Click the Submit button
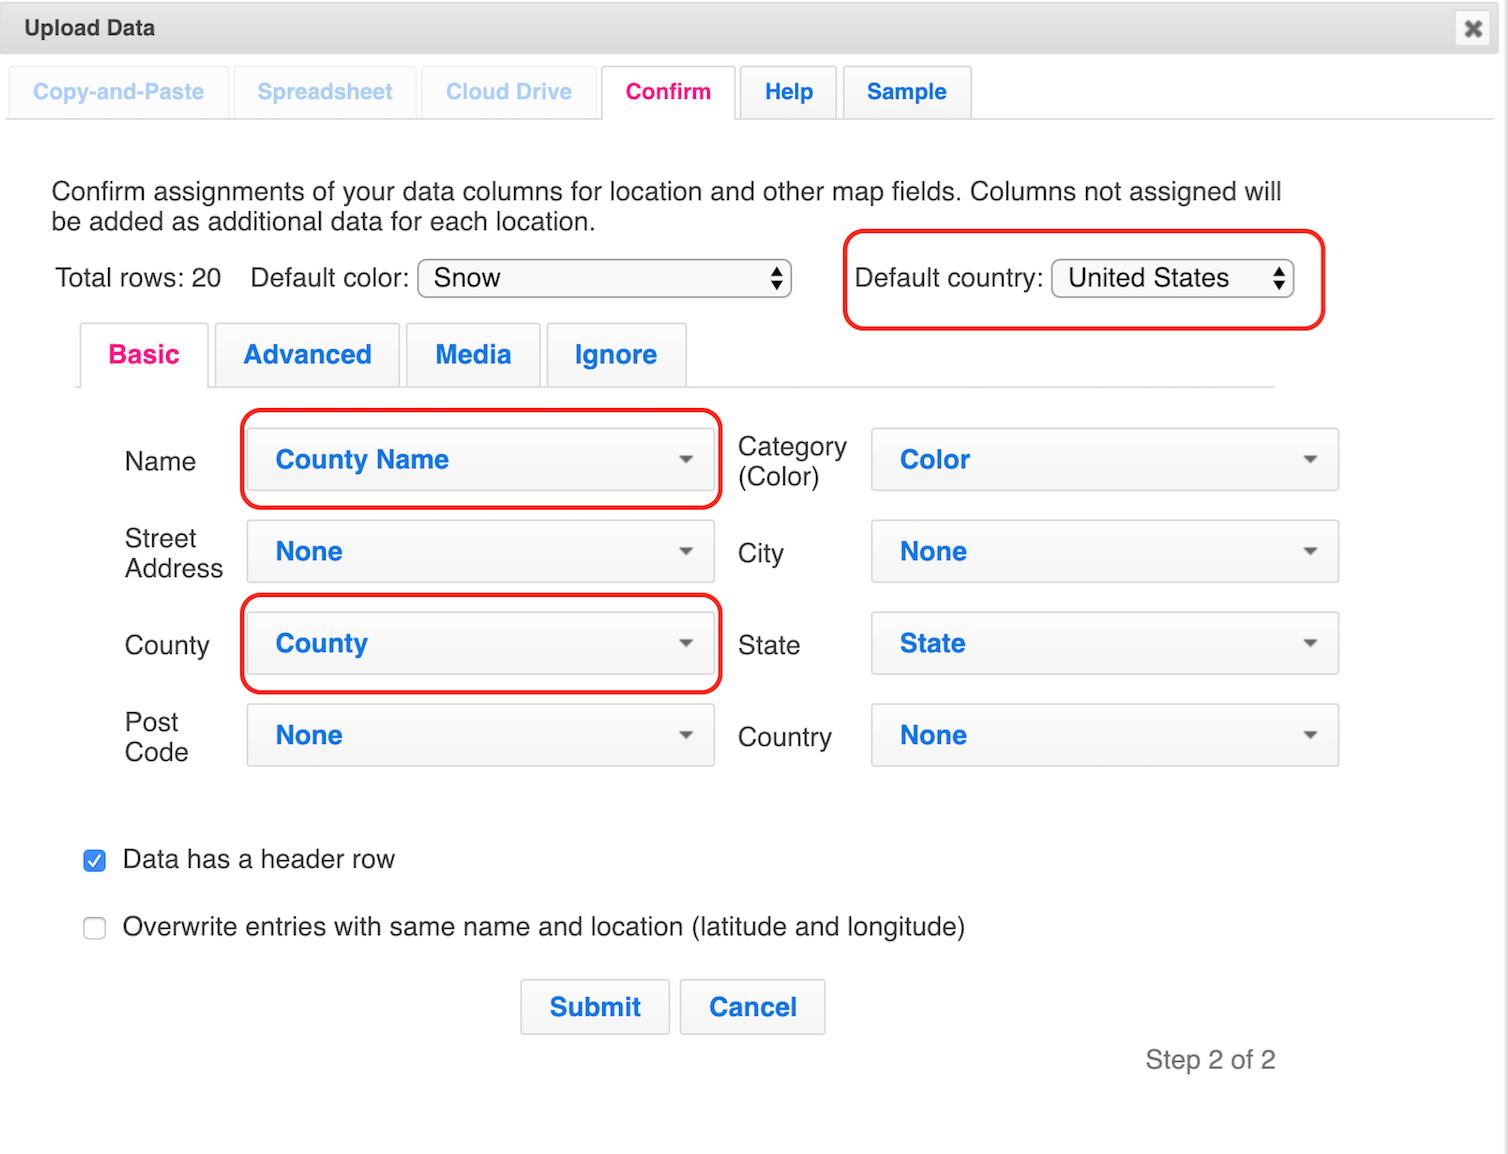1508x1154 pixels. click(x=595, y=1007)
